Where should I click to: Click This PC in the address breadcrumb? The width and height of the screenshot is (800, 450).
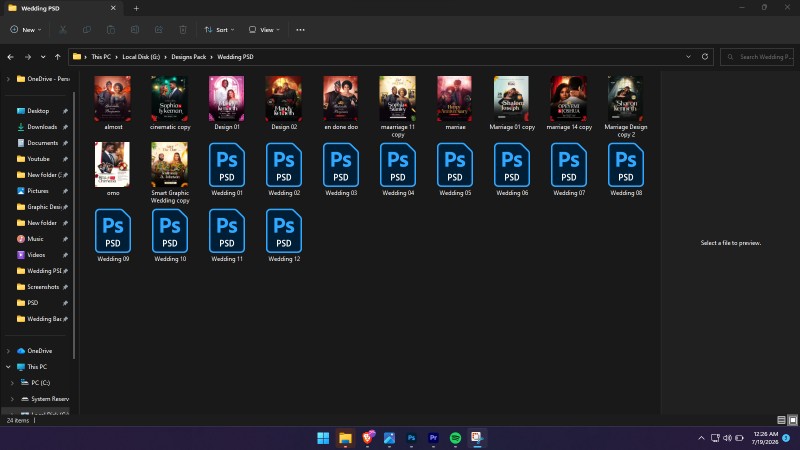click(101, 57)
